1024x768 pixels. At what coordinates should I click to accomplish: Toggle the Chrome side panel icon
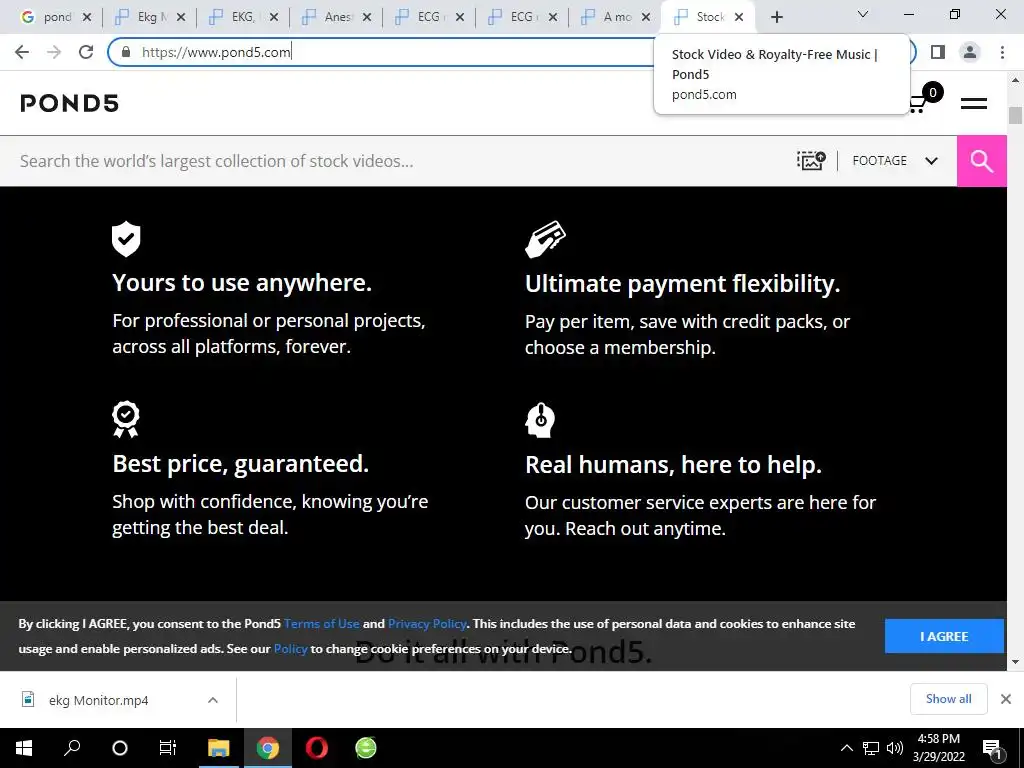pyautogui.click(x=938, y=52)
